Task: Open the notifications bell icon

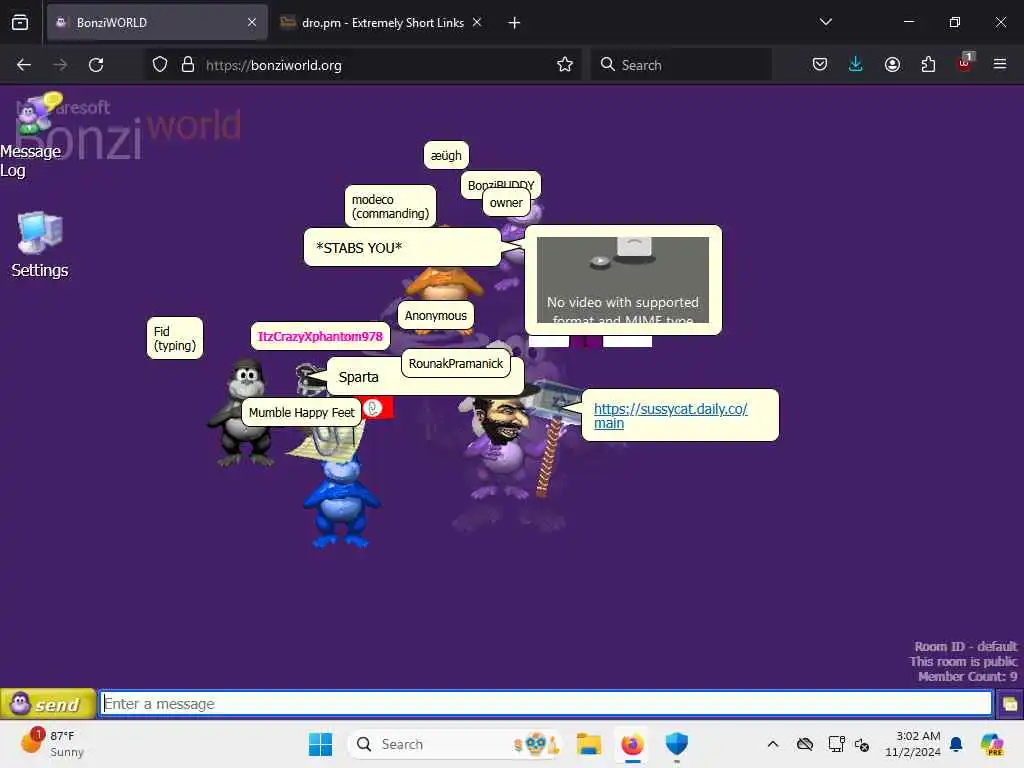Action: 956,744
